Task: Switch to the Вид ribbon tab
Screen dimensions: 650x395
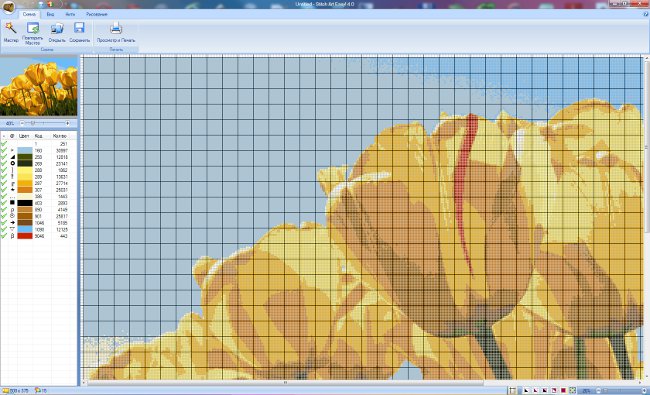Action: [x=50, y=14]
